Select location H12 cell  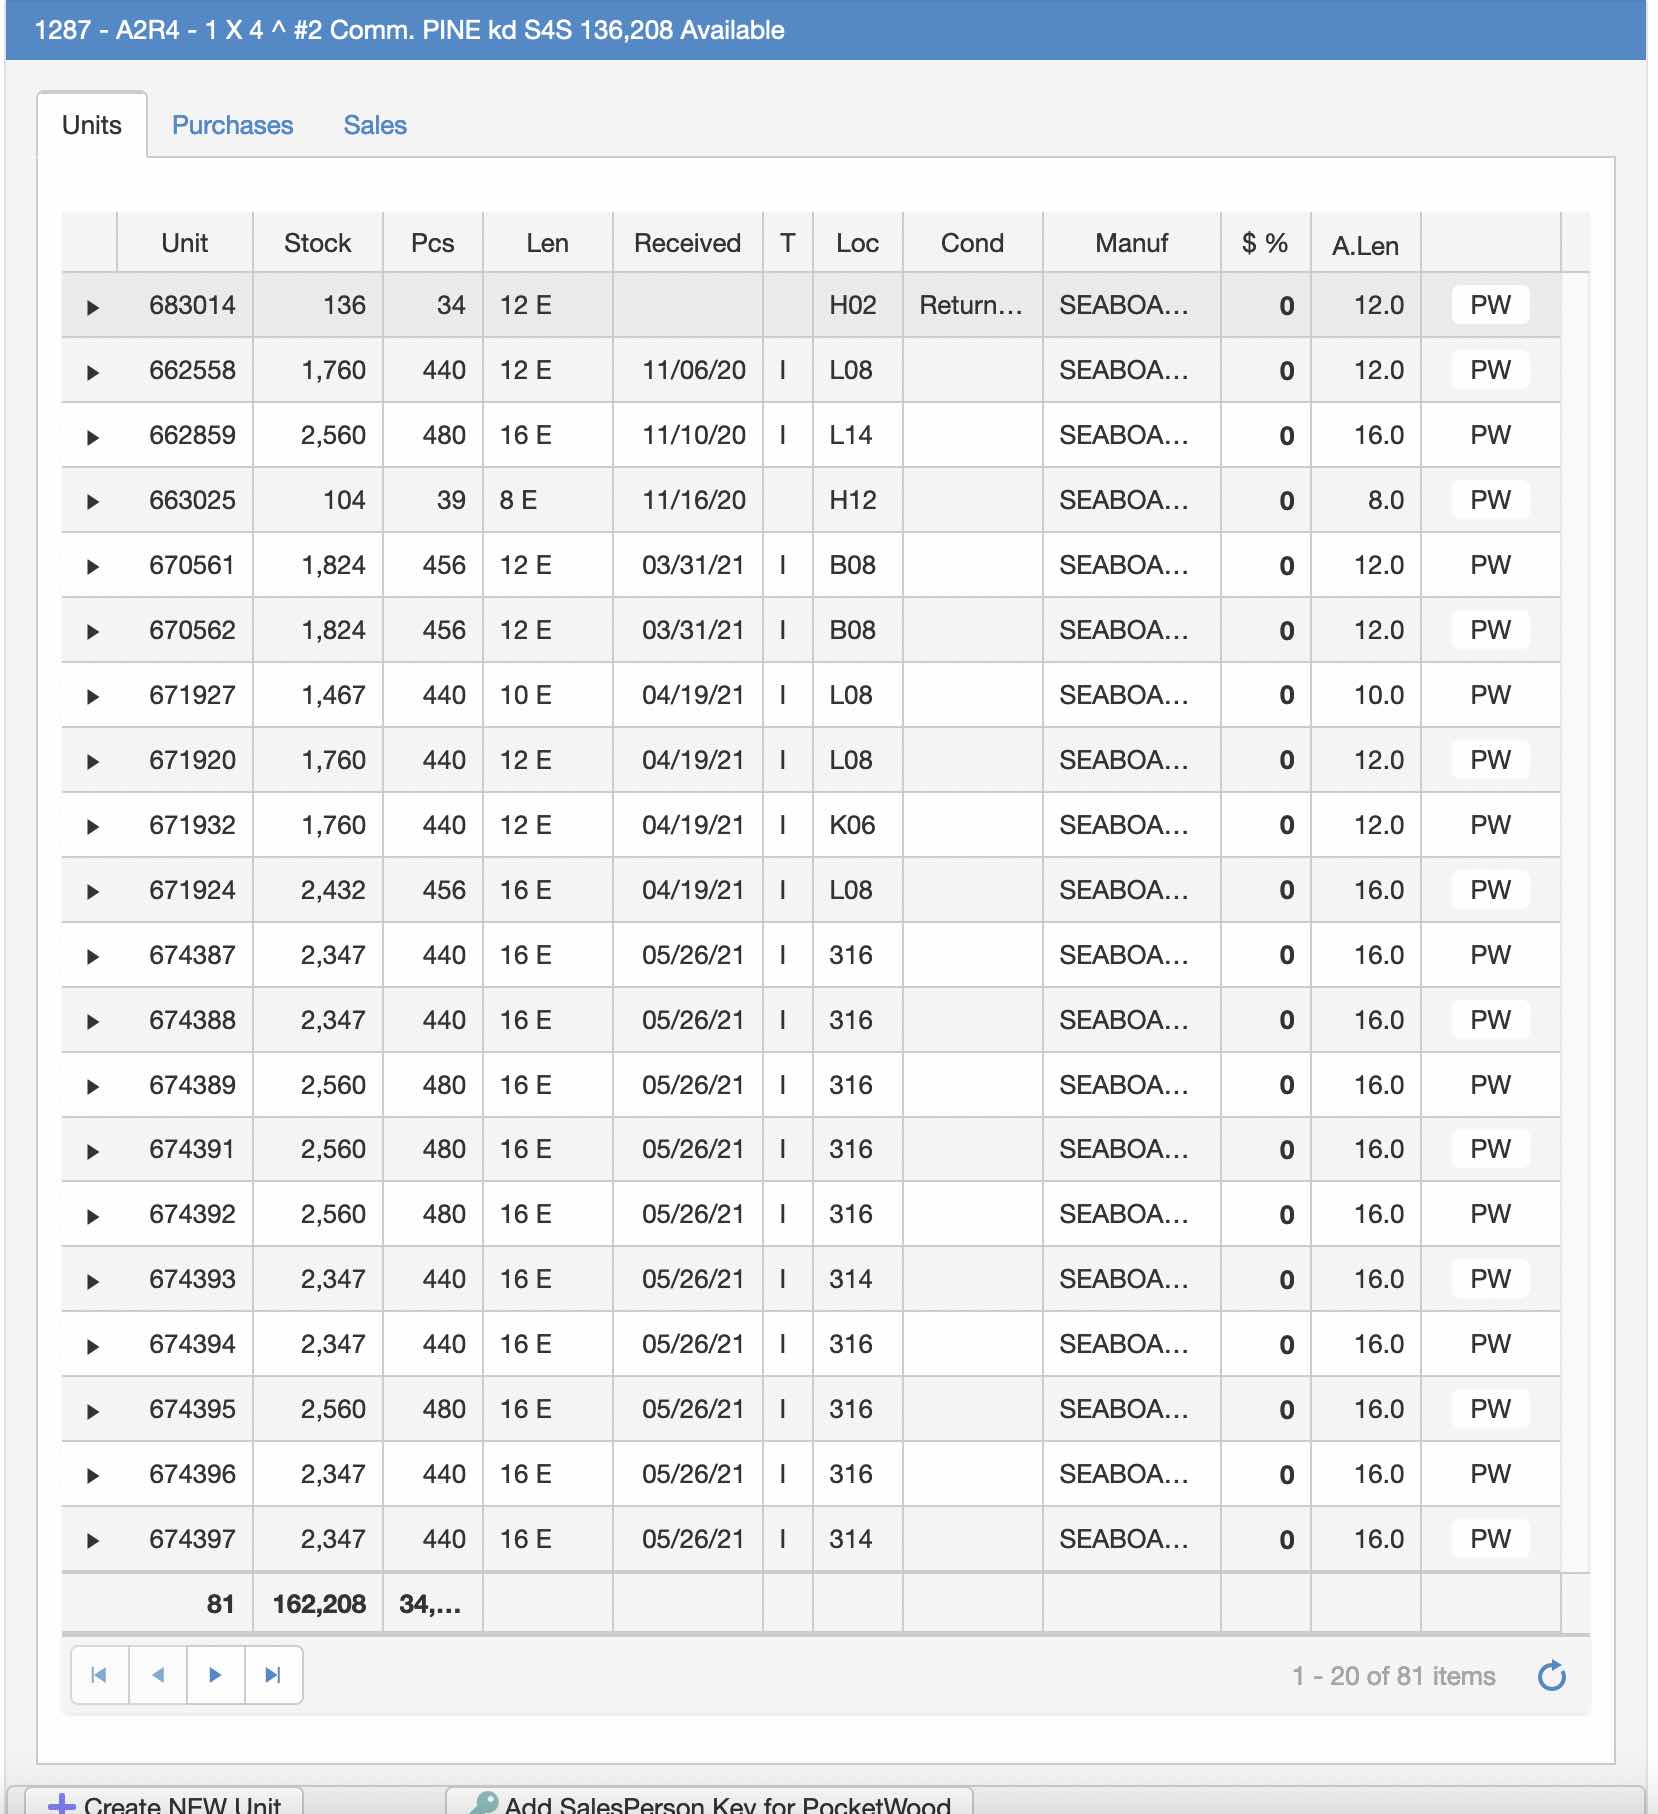tap(858, 500)
